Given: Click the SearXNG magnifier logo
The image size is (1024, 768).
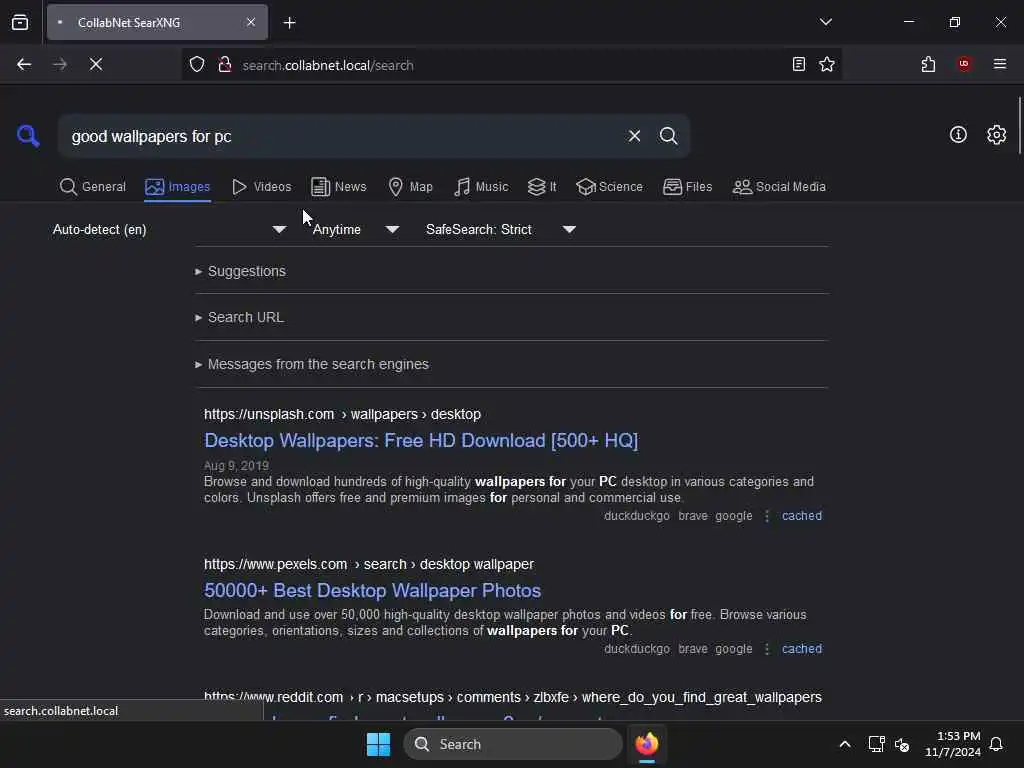Looking at the screenshot, I should click(28, 136).
